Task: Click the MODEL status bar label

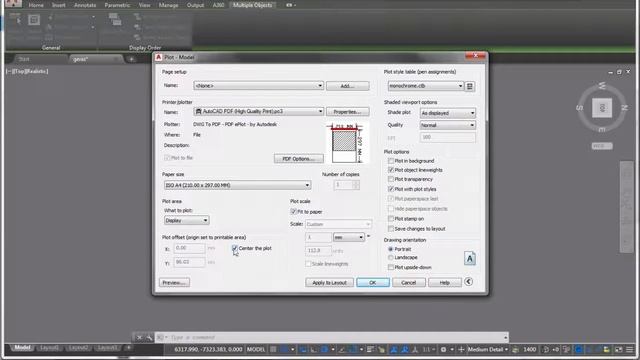Action: click(256, 349)
